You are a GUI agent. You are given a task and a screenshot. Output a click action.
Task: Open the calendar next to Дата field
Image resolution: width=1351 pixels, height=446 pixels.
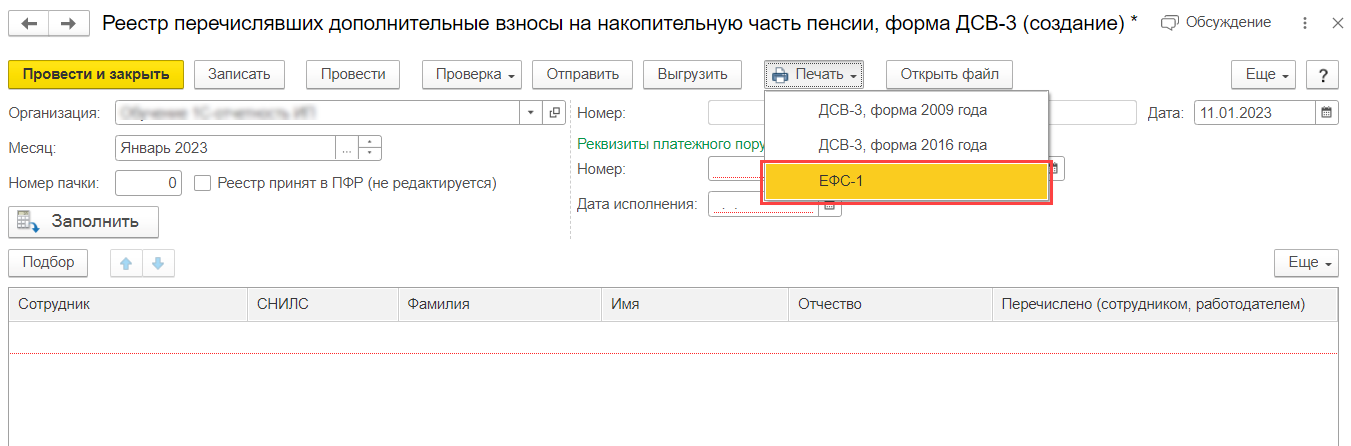[1327, 113]
